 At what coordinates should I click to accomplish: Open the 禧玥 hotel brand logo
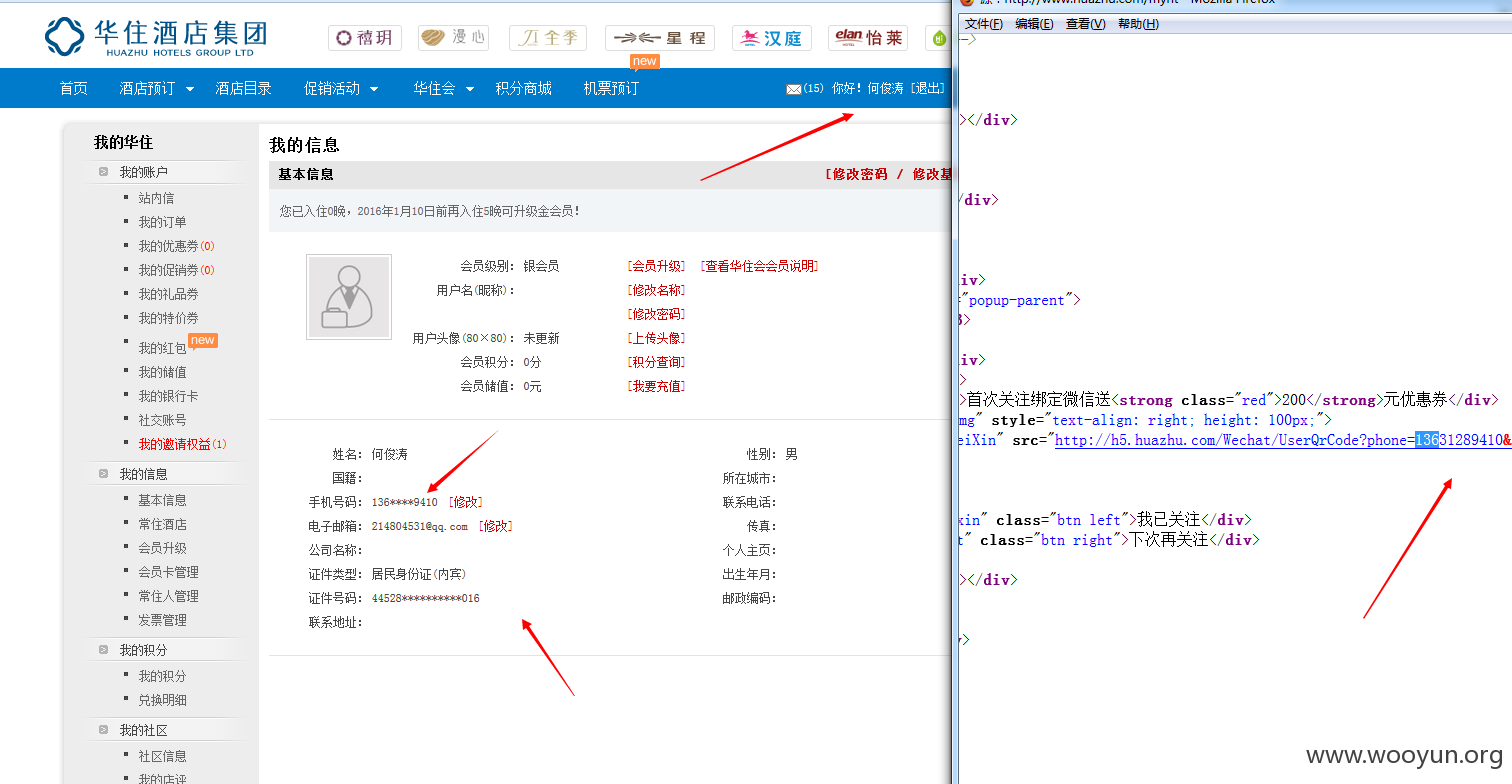(x=365, y=38)
